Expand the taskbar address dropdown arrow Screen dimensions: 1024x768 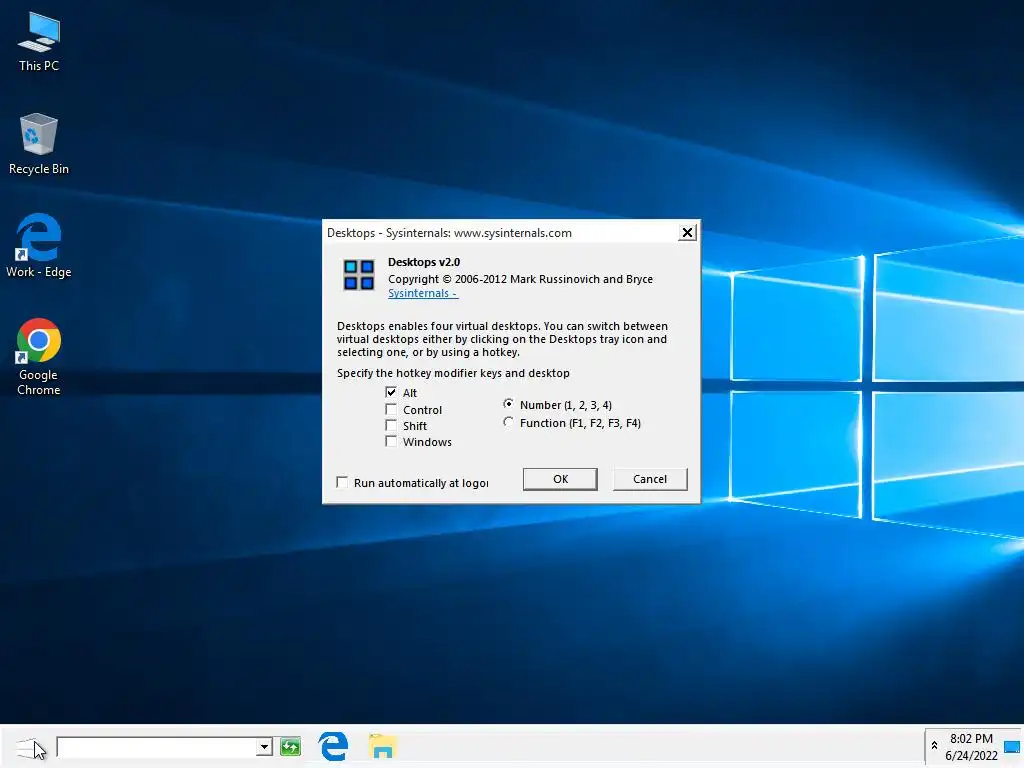click(264, 746)
